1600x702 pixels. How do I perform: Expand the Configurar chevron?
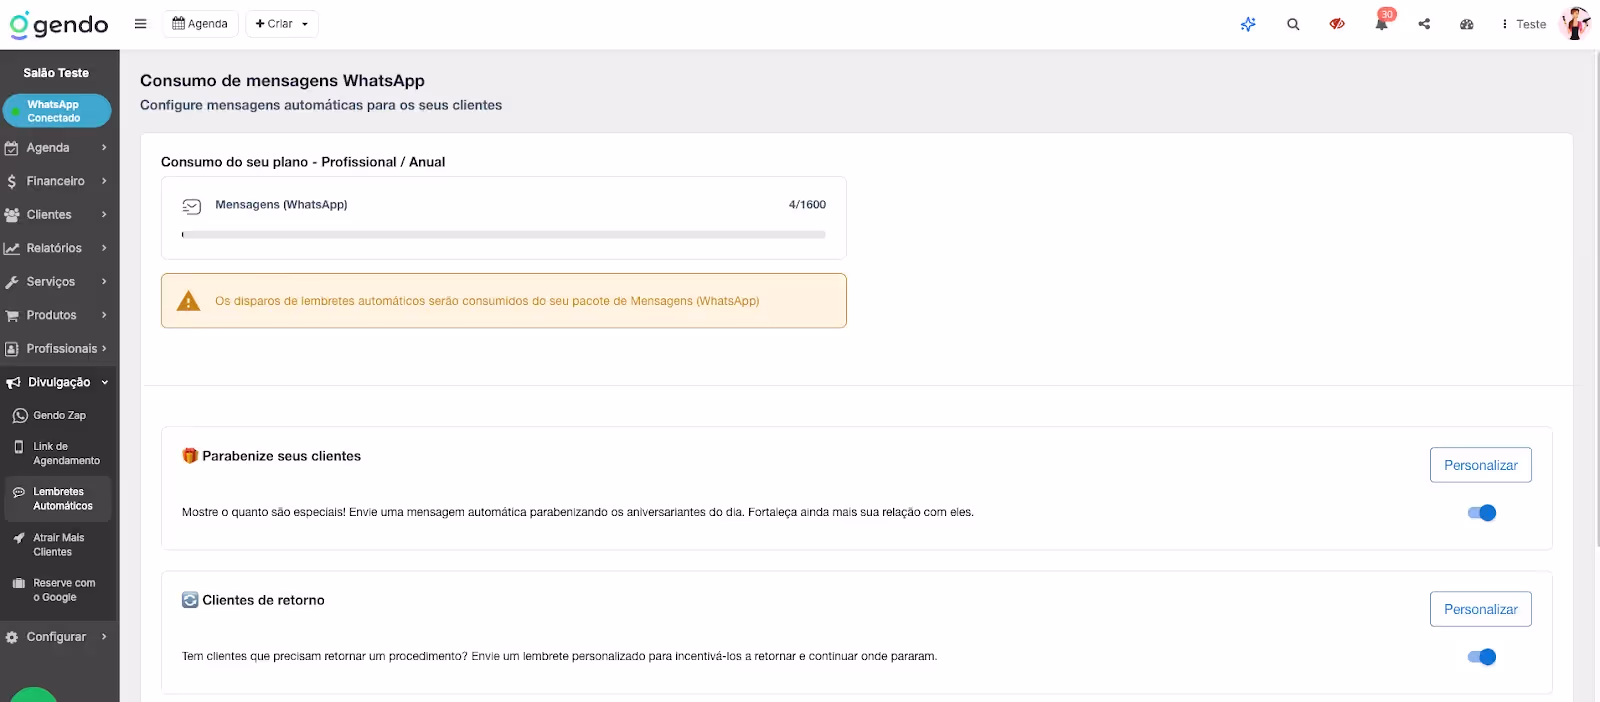click(x=104, y=637)
